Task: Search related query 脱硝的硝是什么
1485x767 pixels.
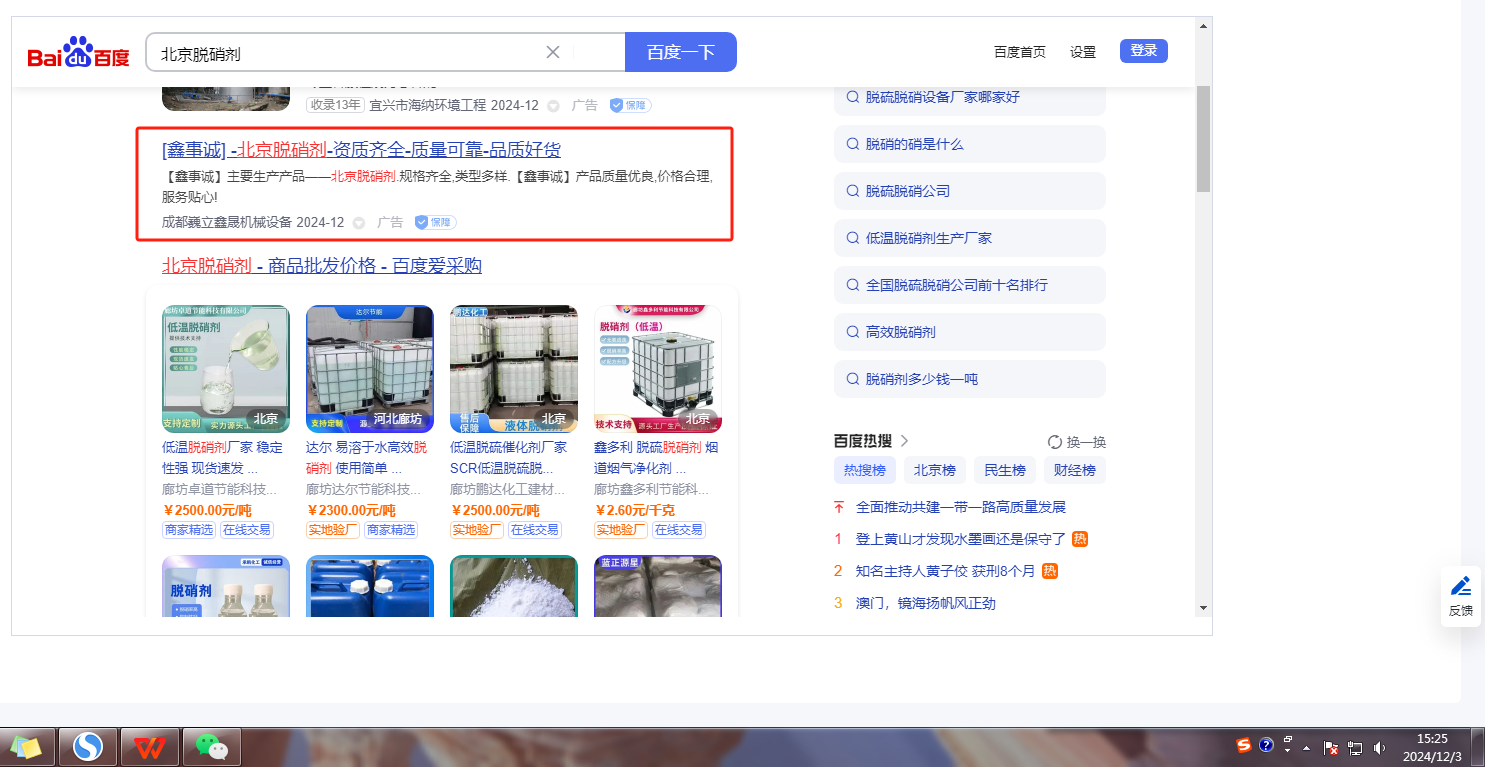Action: pos(970,144)
